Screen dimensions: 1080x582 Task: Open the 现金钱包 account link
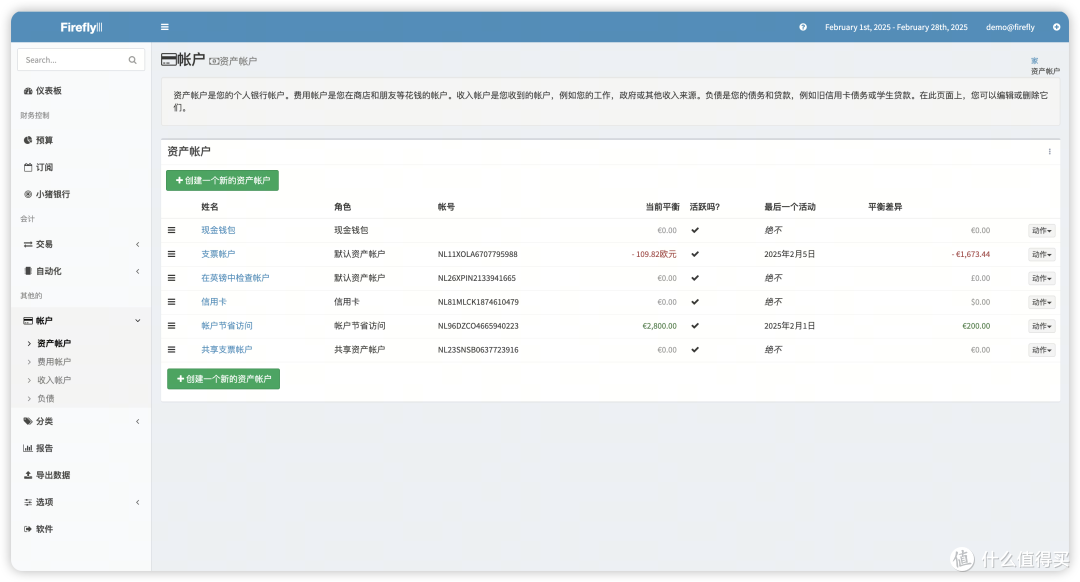pos(218,230)
